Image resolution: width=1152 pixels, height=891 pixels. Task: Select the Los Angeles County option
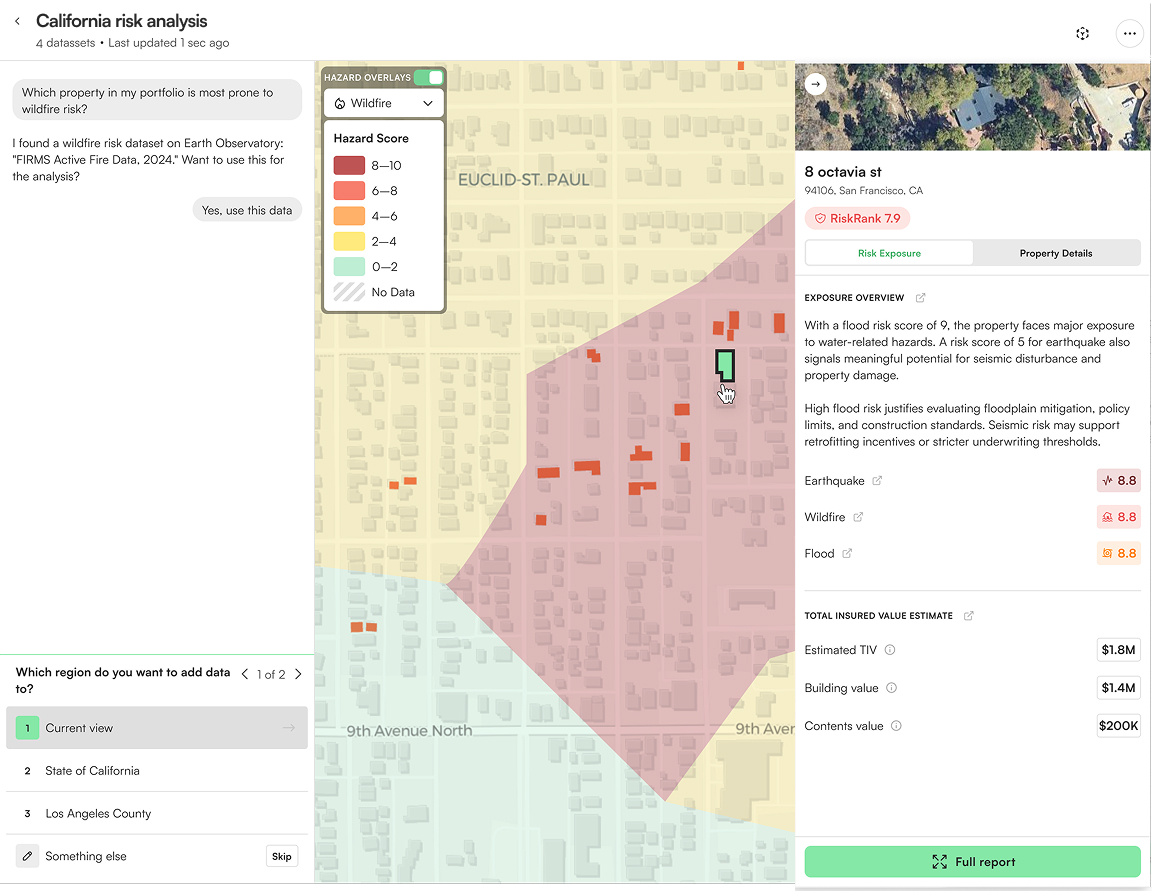[x=156, y=813]
